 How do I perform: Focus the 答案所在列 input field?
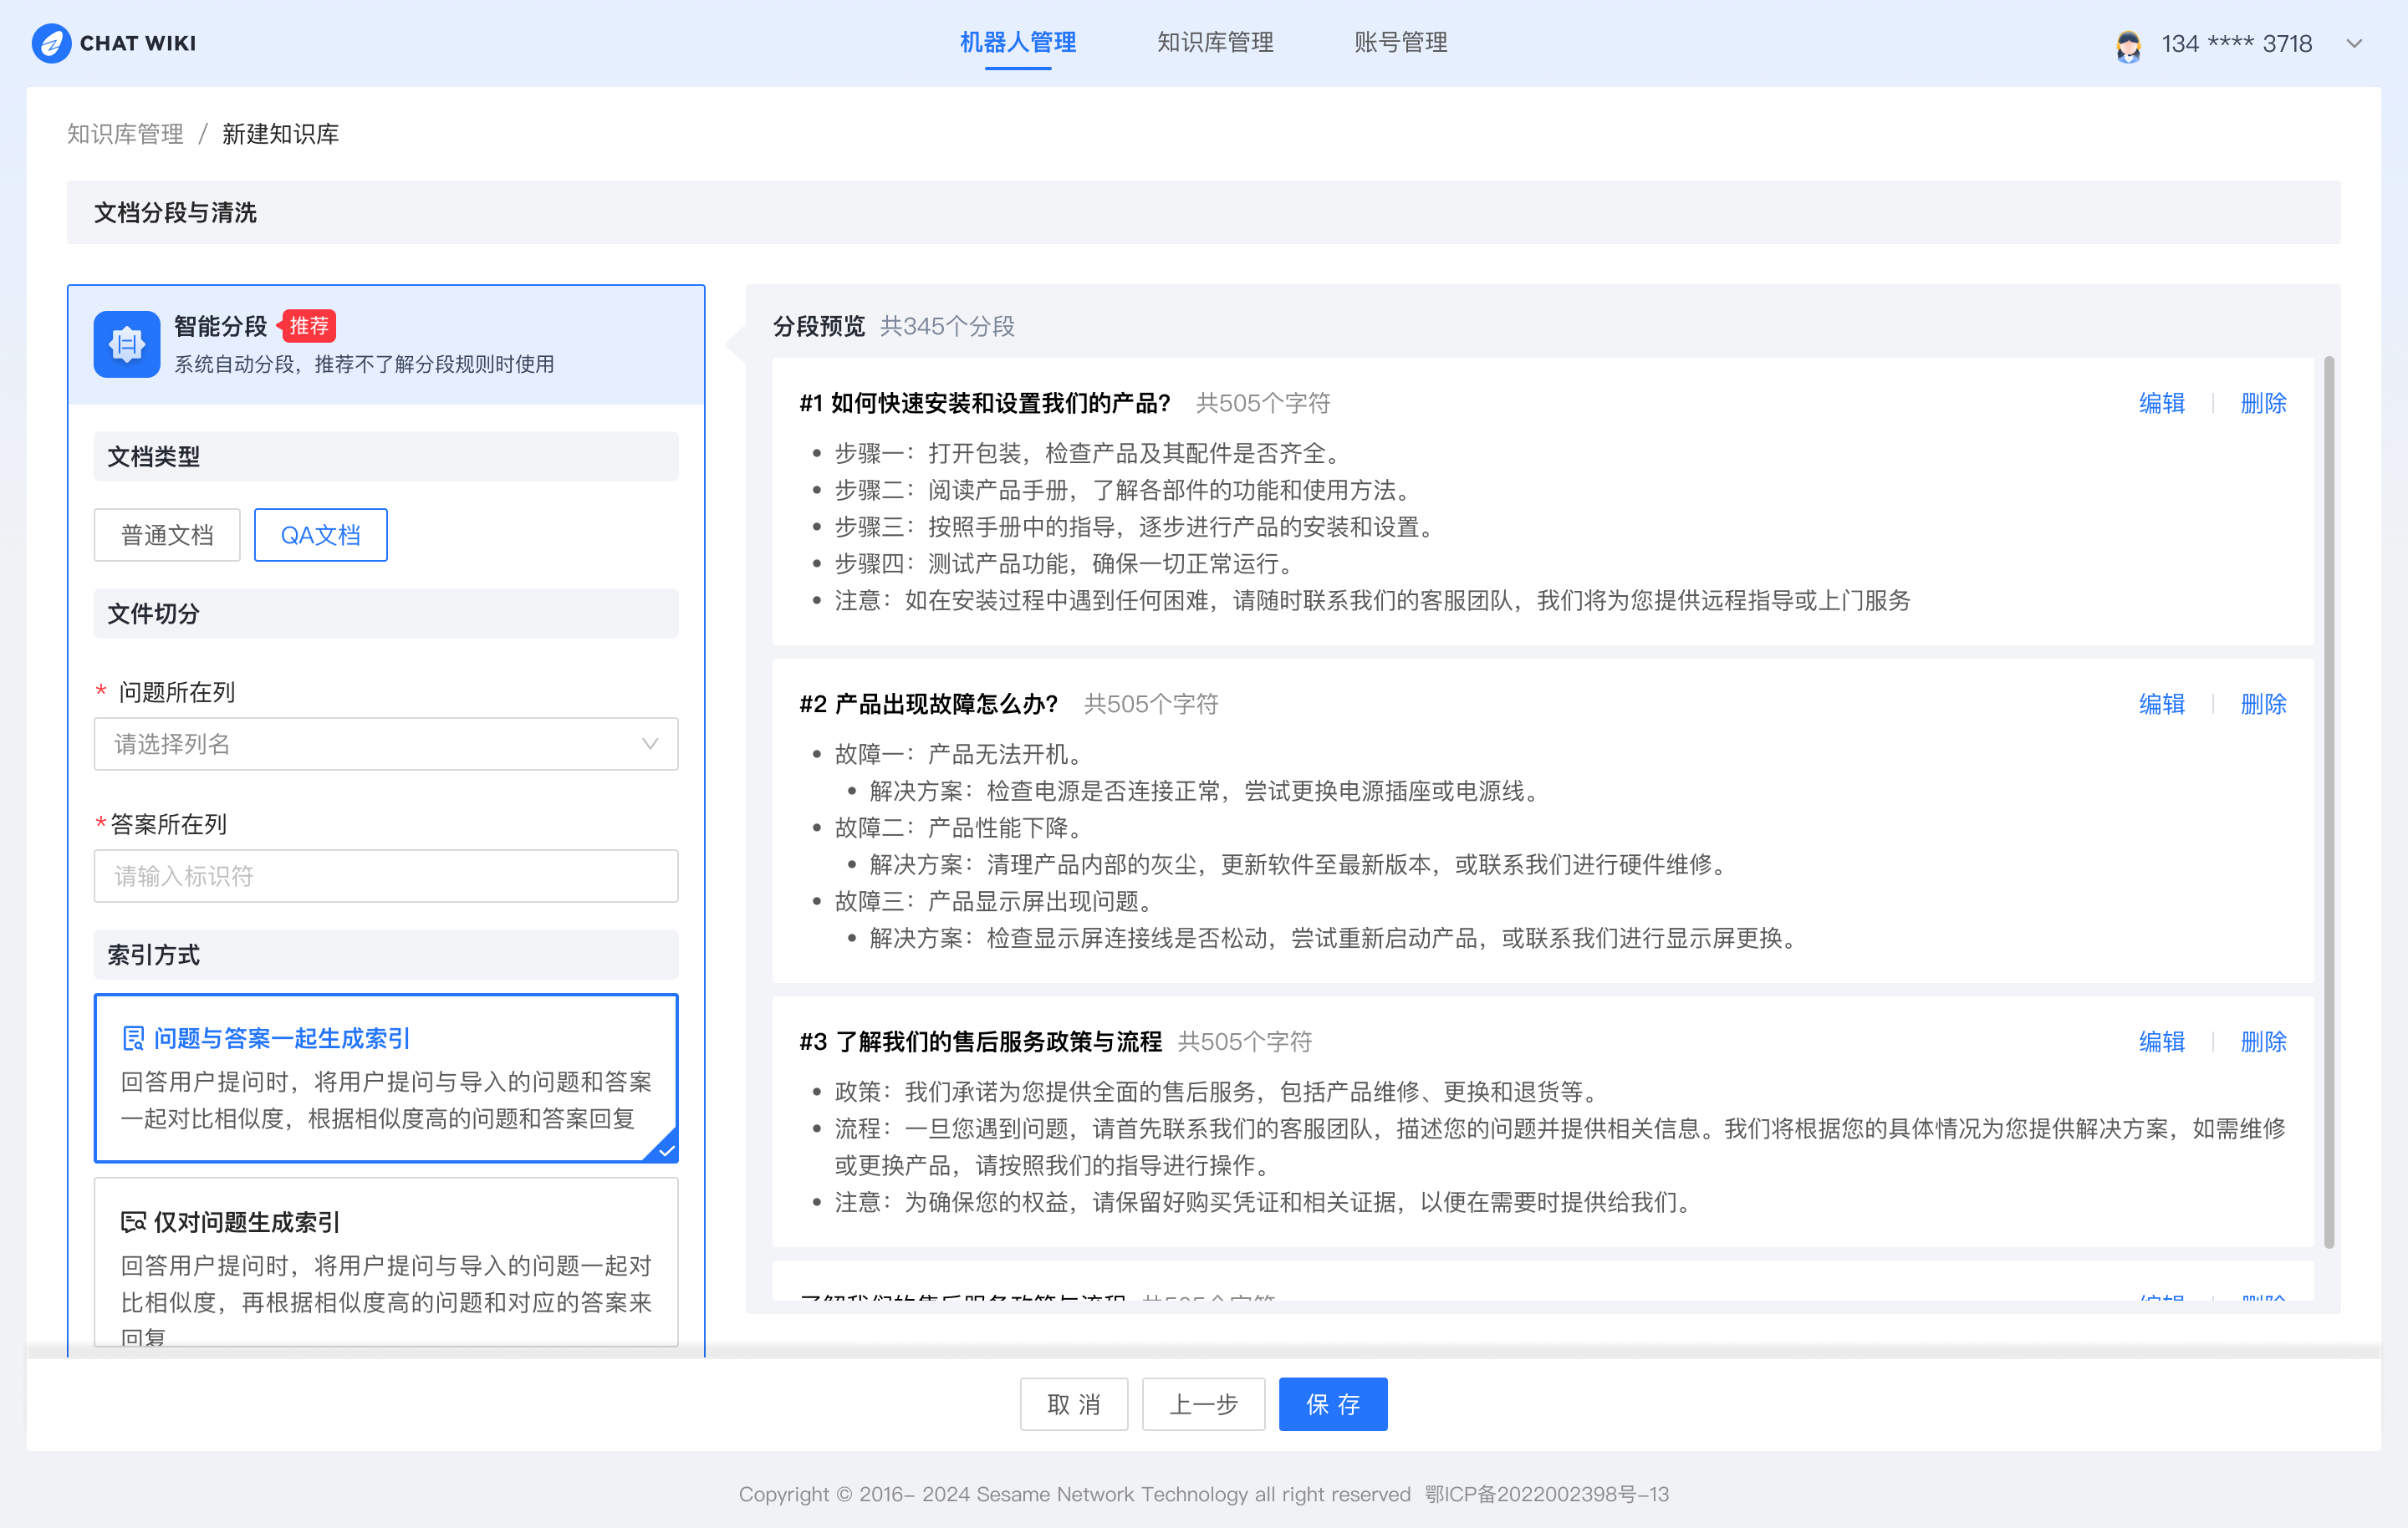386,876
